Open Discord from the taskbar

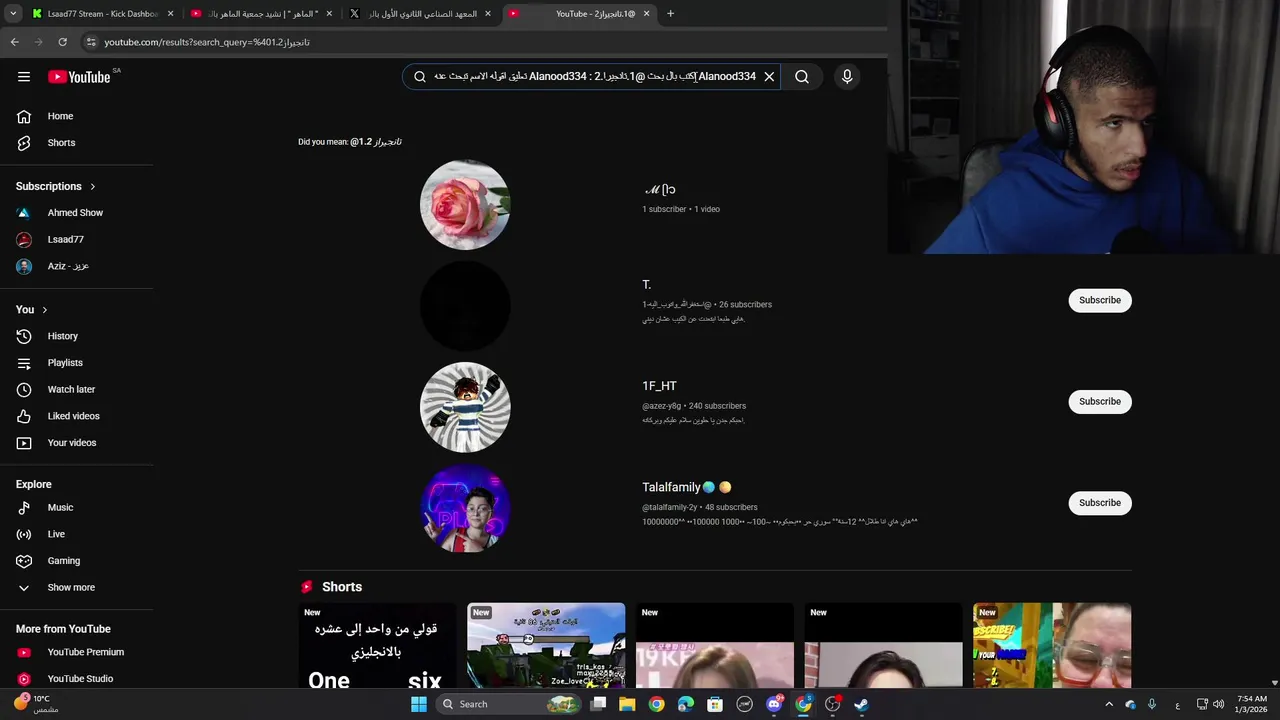[774, 704]
